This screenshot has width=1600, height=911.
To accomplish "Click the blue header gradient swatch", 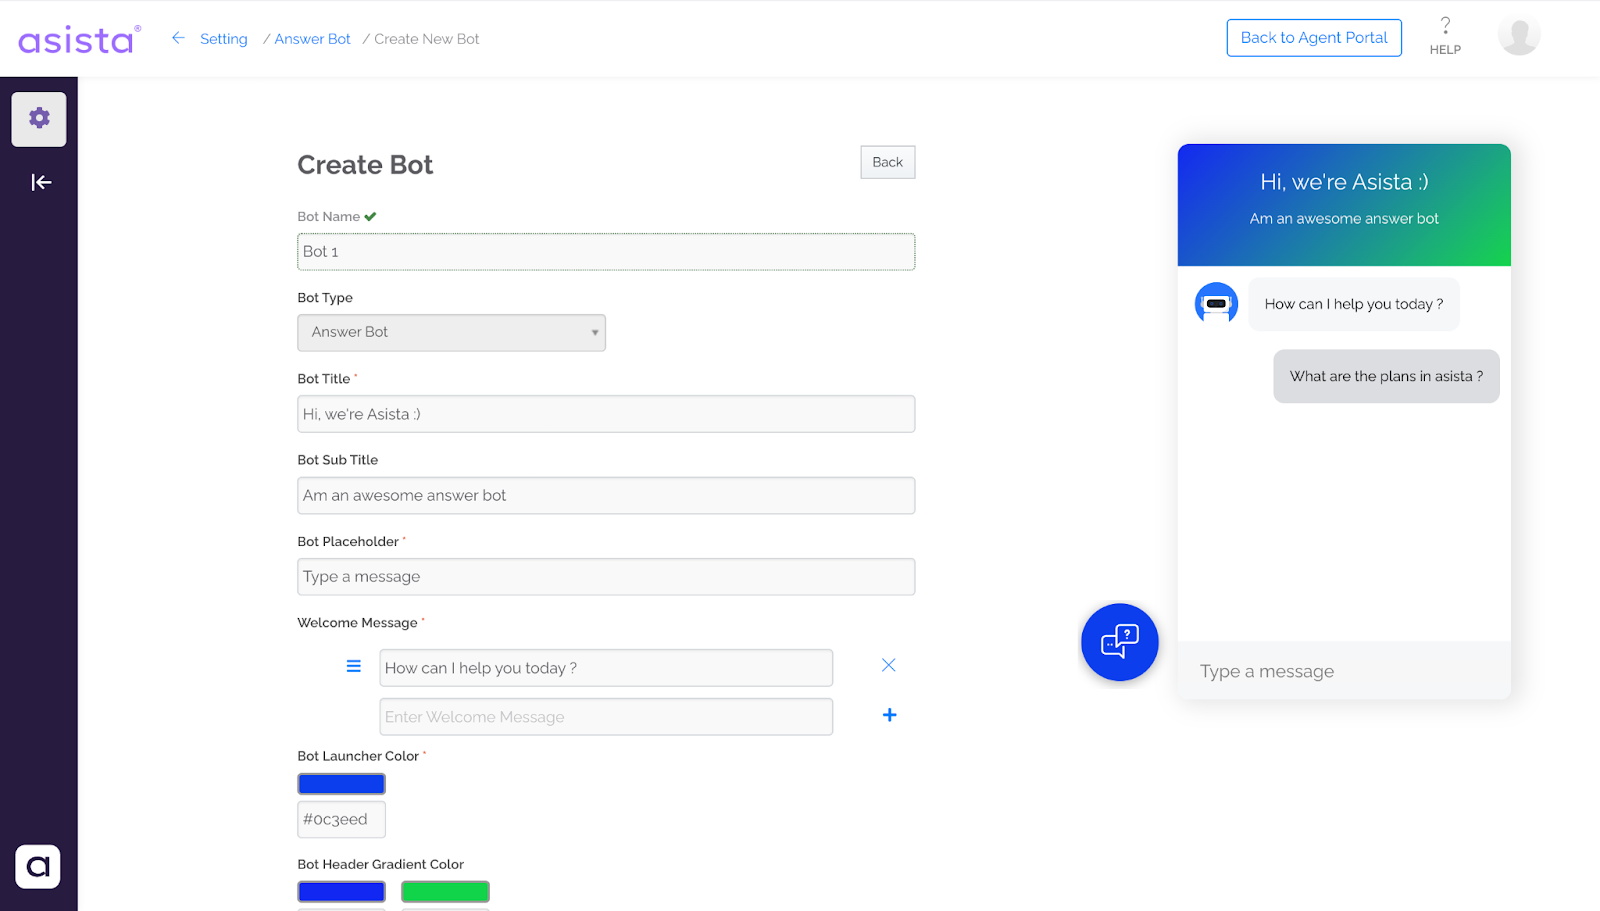I will 341,891.
